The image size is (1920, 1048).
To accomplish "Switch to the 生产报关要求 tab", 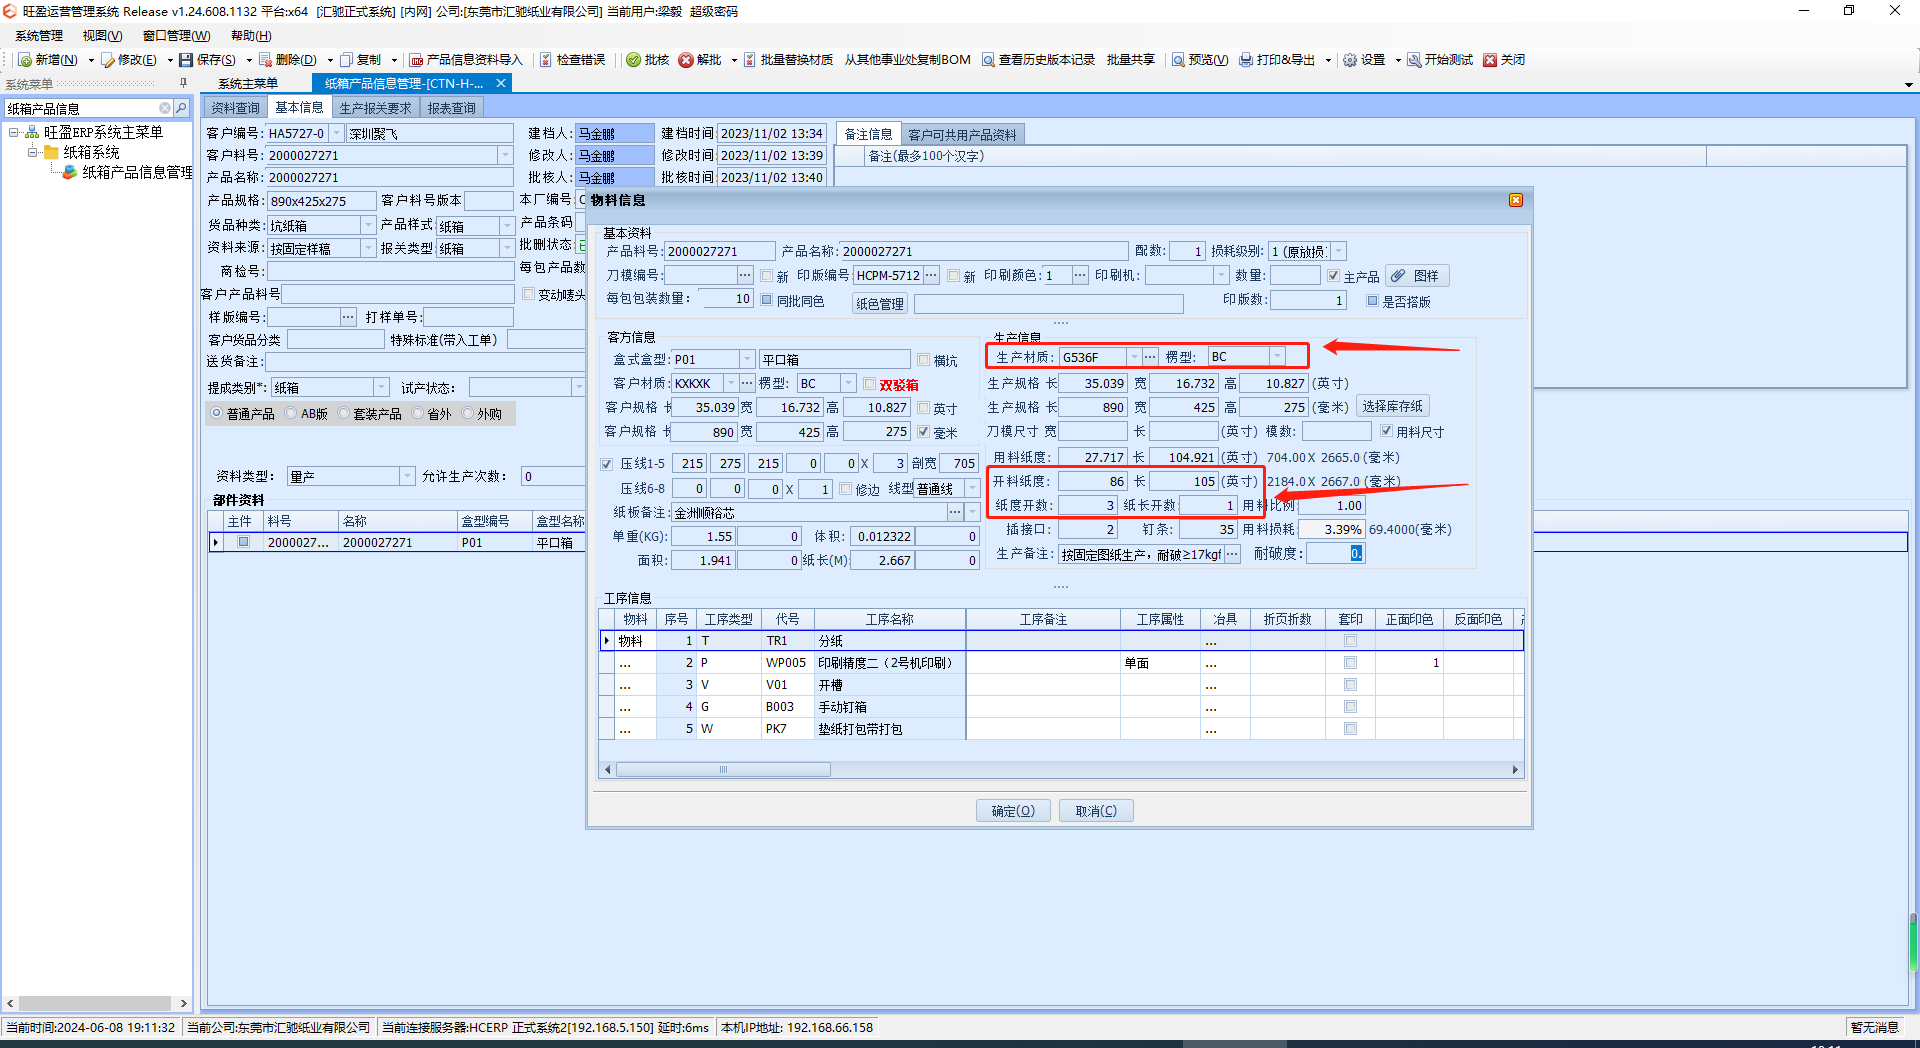I will click(375, 108).
